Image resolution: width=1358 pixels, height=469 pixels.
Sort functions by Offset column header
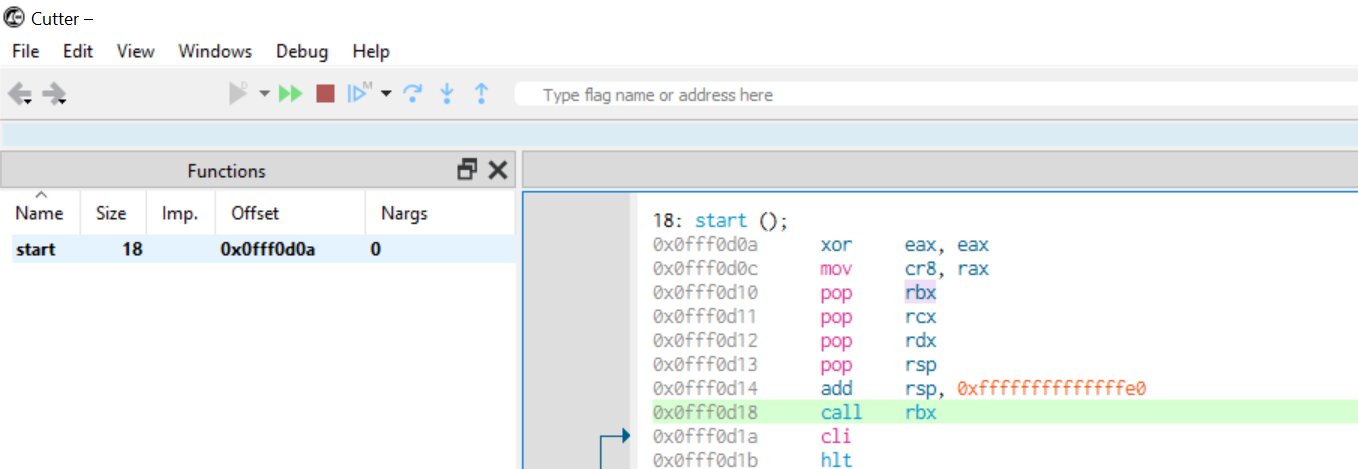[255, 213]
